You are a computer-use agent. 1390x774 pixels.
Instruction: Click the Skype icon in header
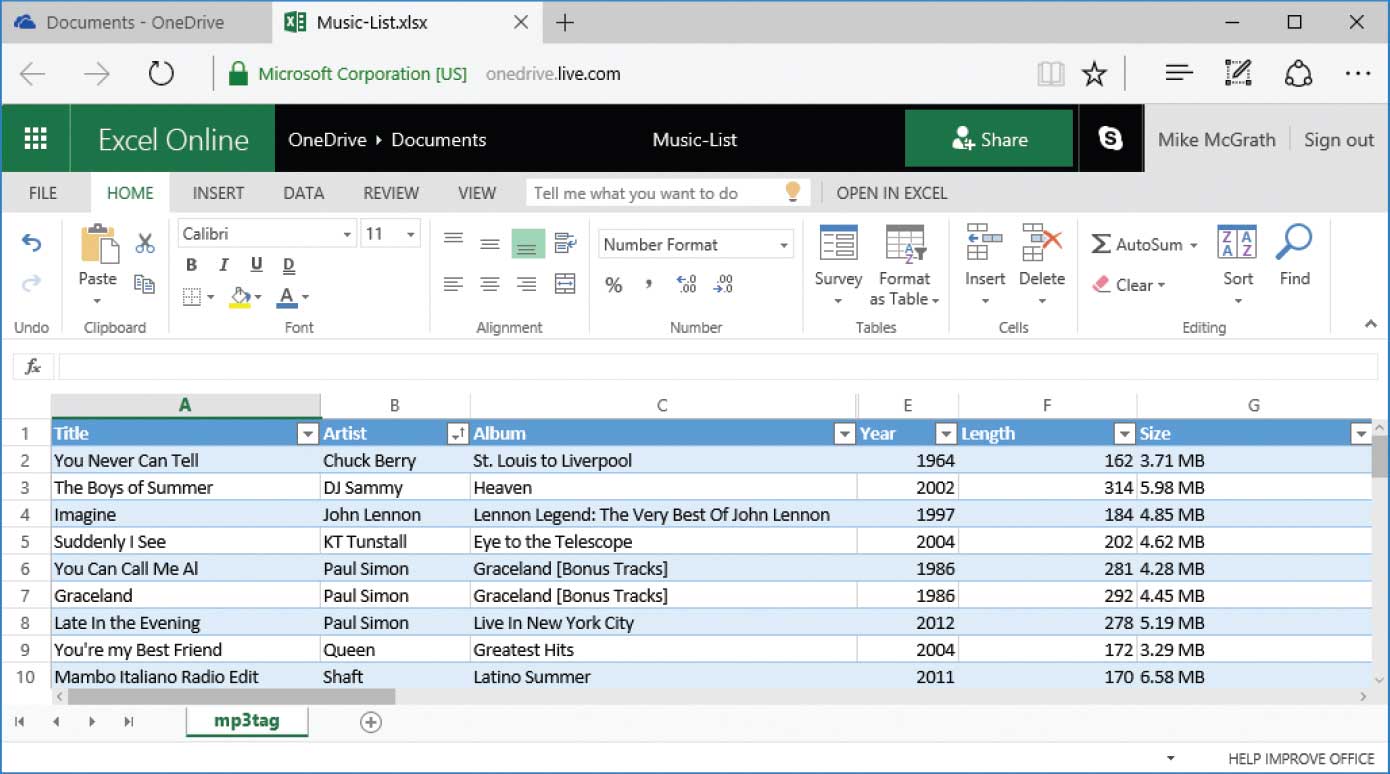[1111, 139]
